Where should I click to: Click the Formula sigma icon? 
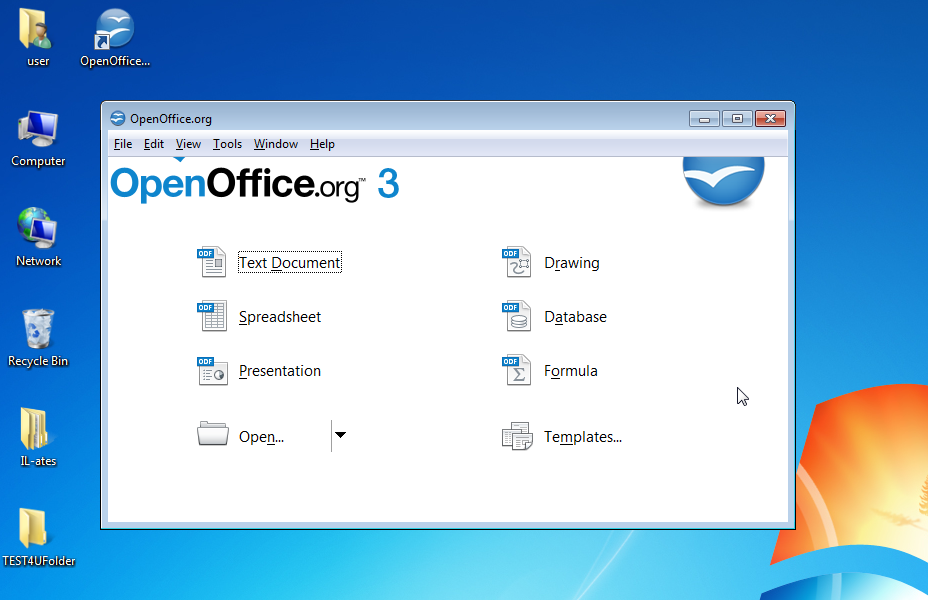tap(517, 370)
